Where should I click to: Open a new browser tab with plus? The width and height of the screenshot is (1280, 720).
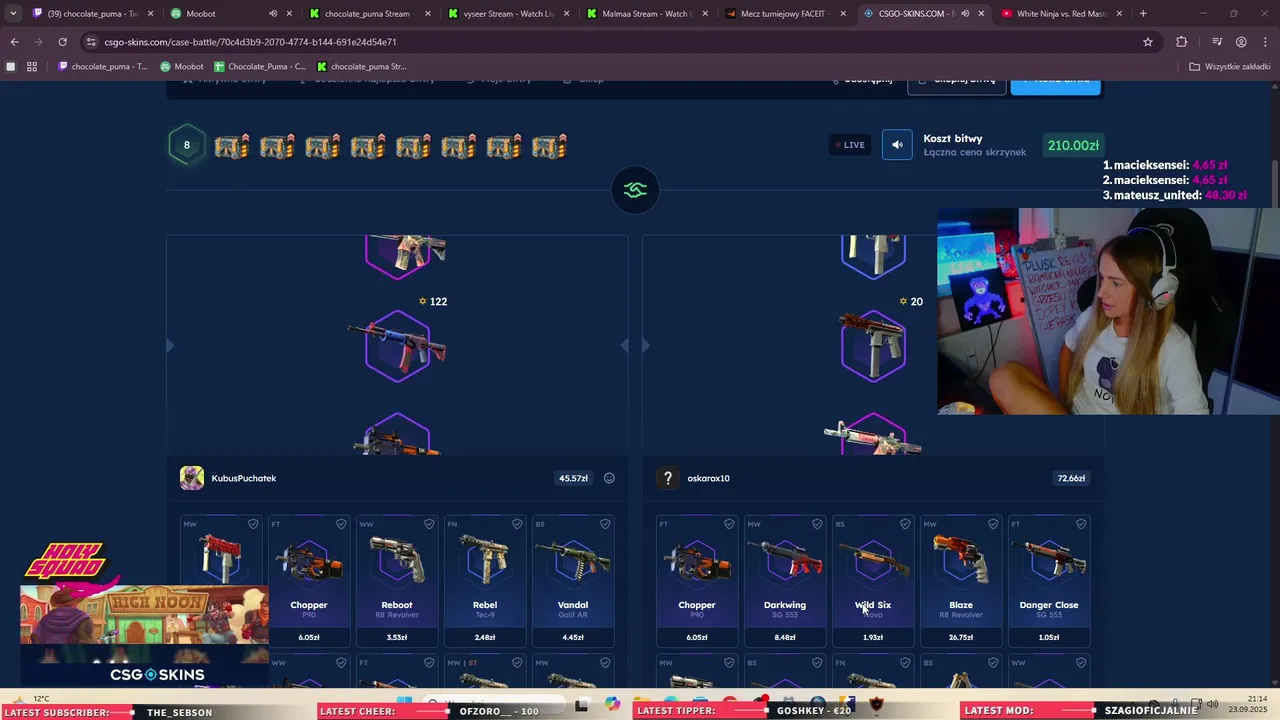[1143, 14]
